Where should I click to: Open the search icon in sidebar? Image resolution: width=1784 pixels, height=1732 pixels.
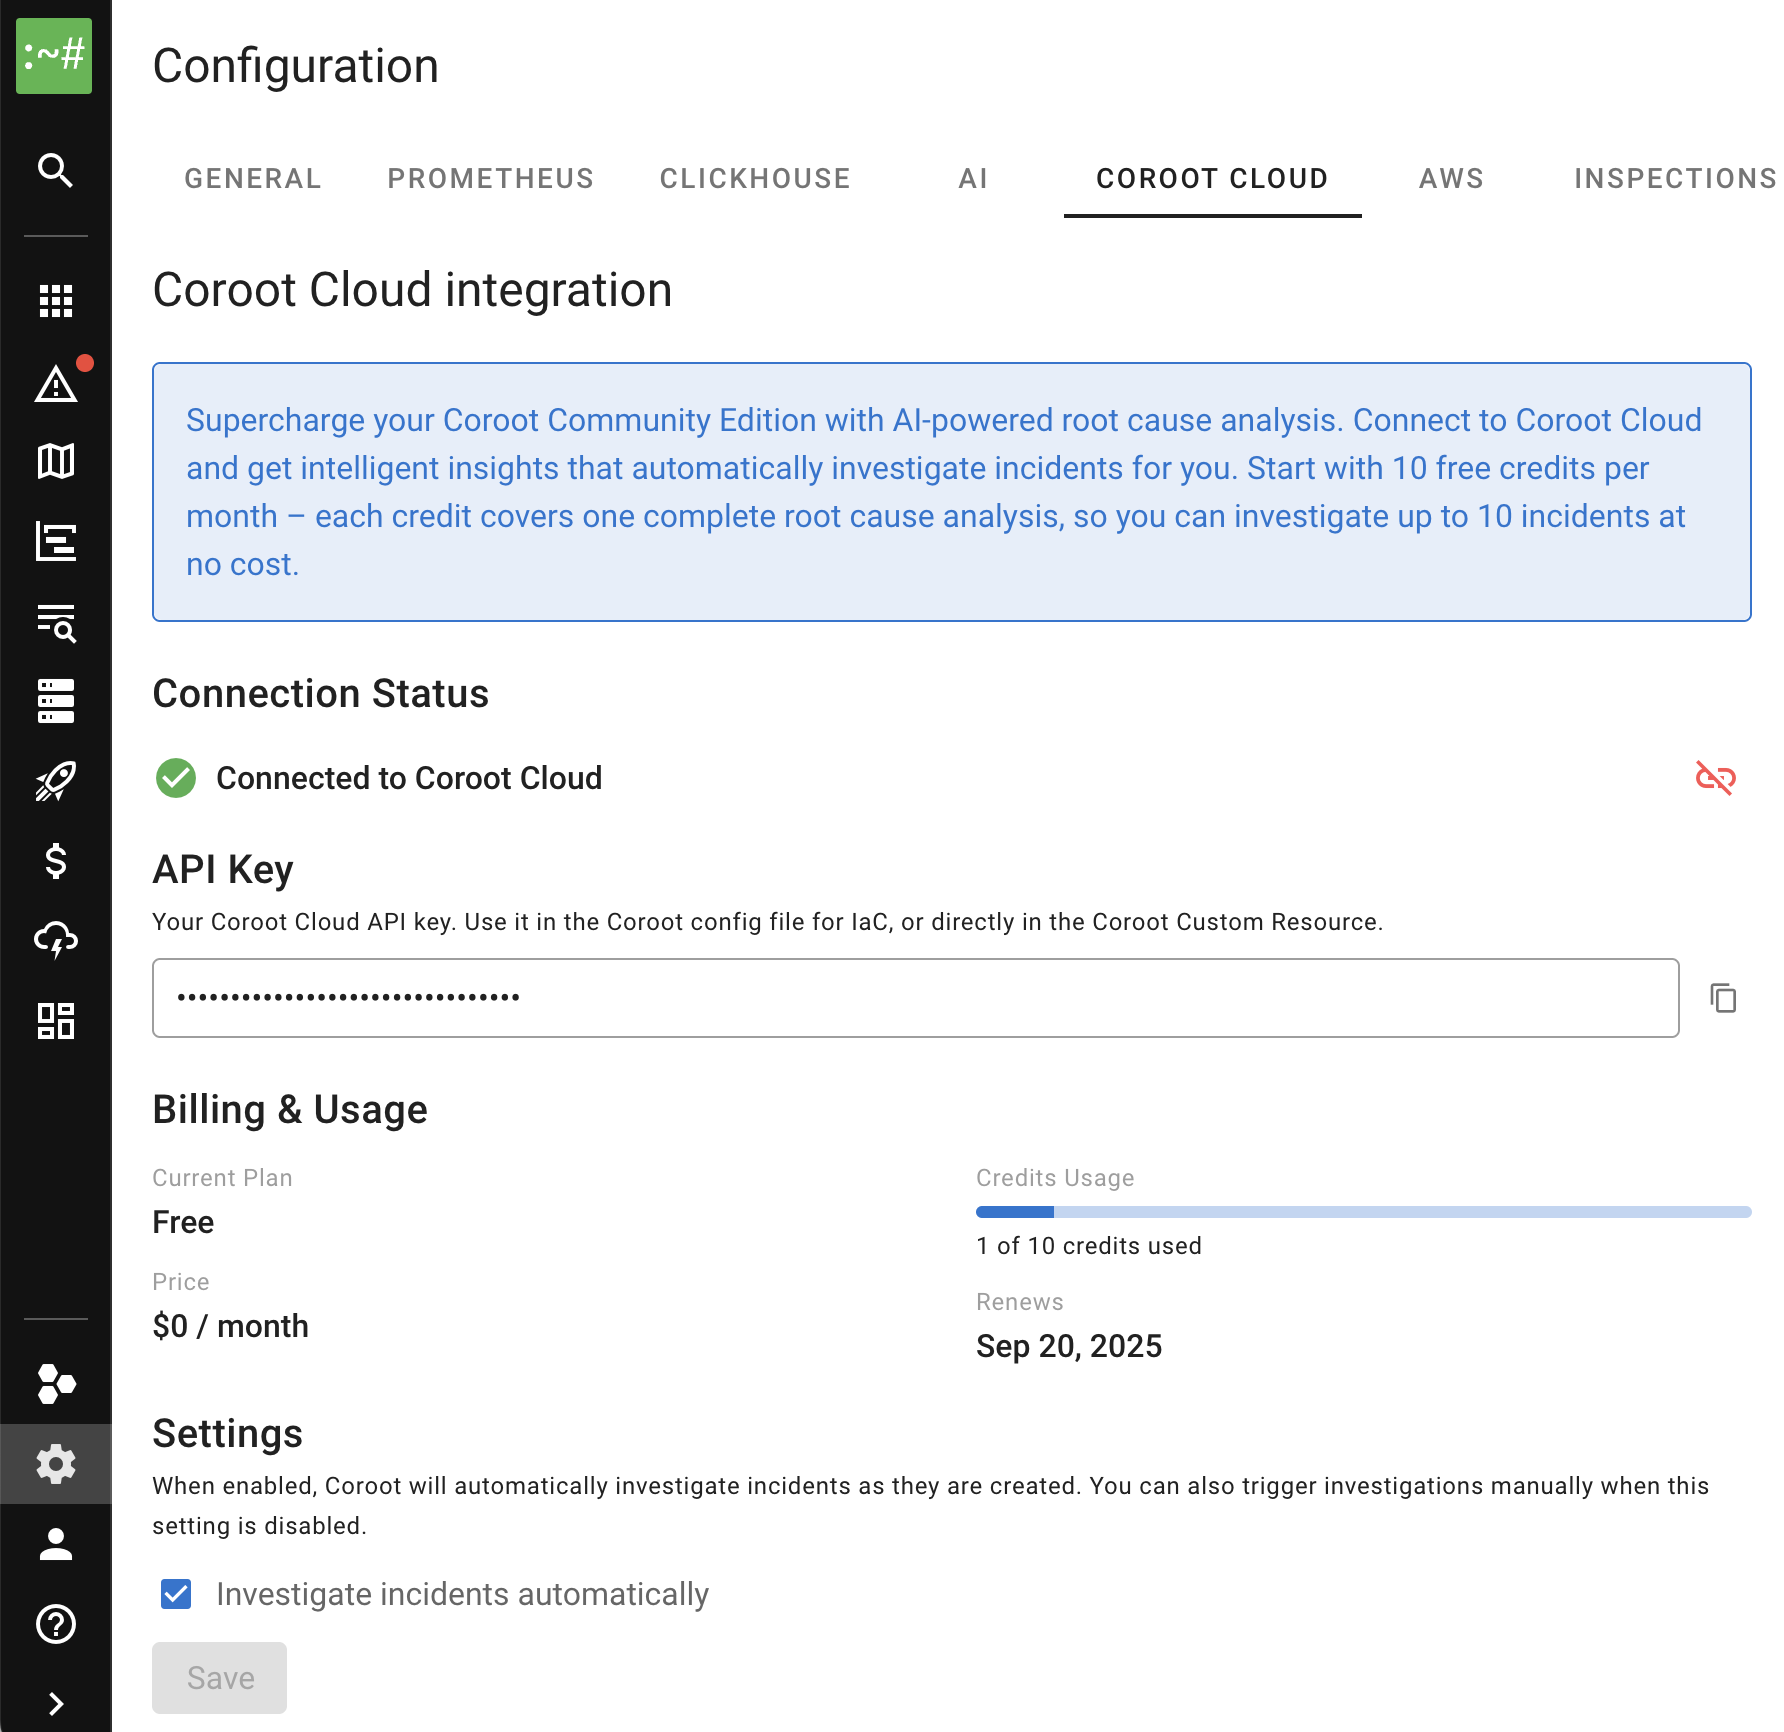pos(56,170)
